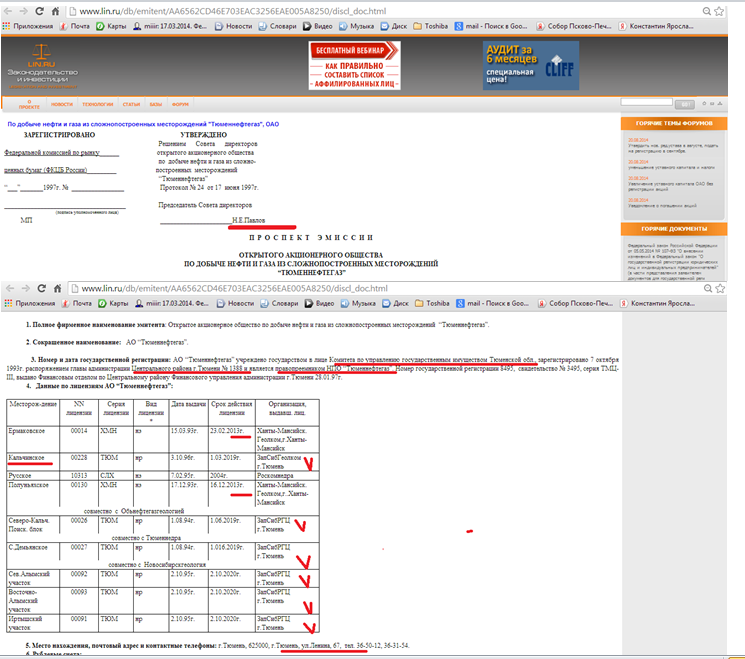Viewport: 745px width, 659px height.
Task: Click the Н.Е.Павлов signature name
Action: click(x=248, y=220)
